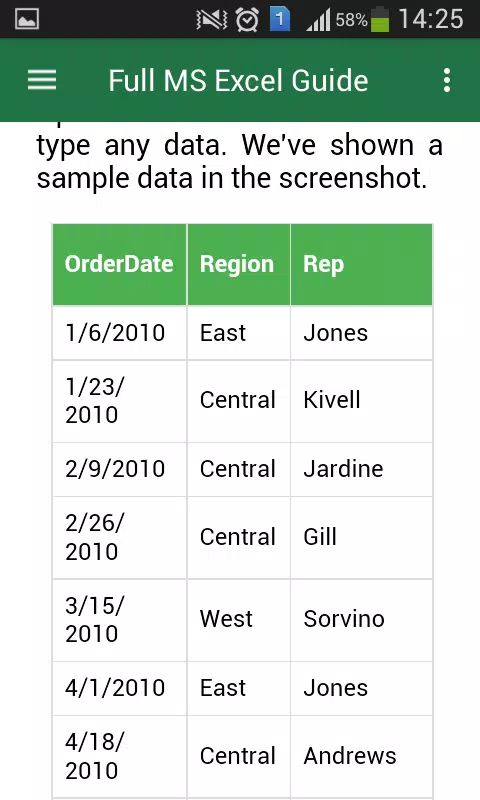Tap the SIM 1 card icon

(x=280, y=20)
